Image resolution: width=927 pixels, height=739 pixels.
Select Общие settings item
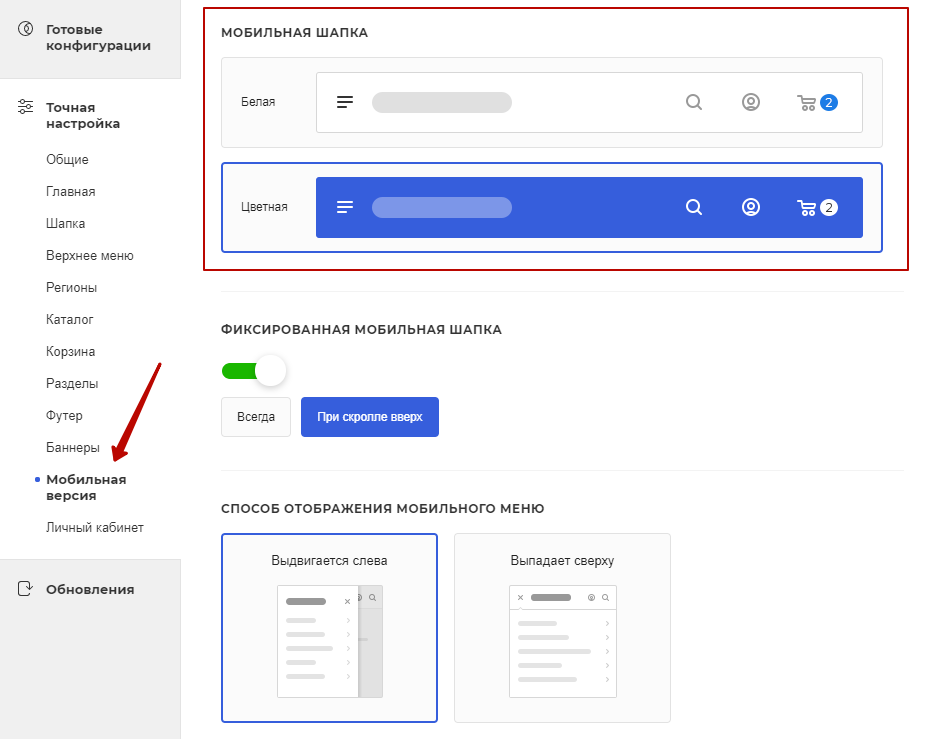(x=67, y=160)
